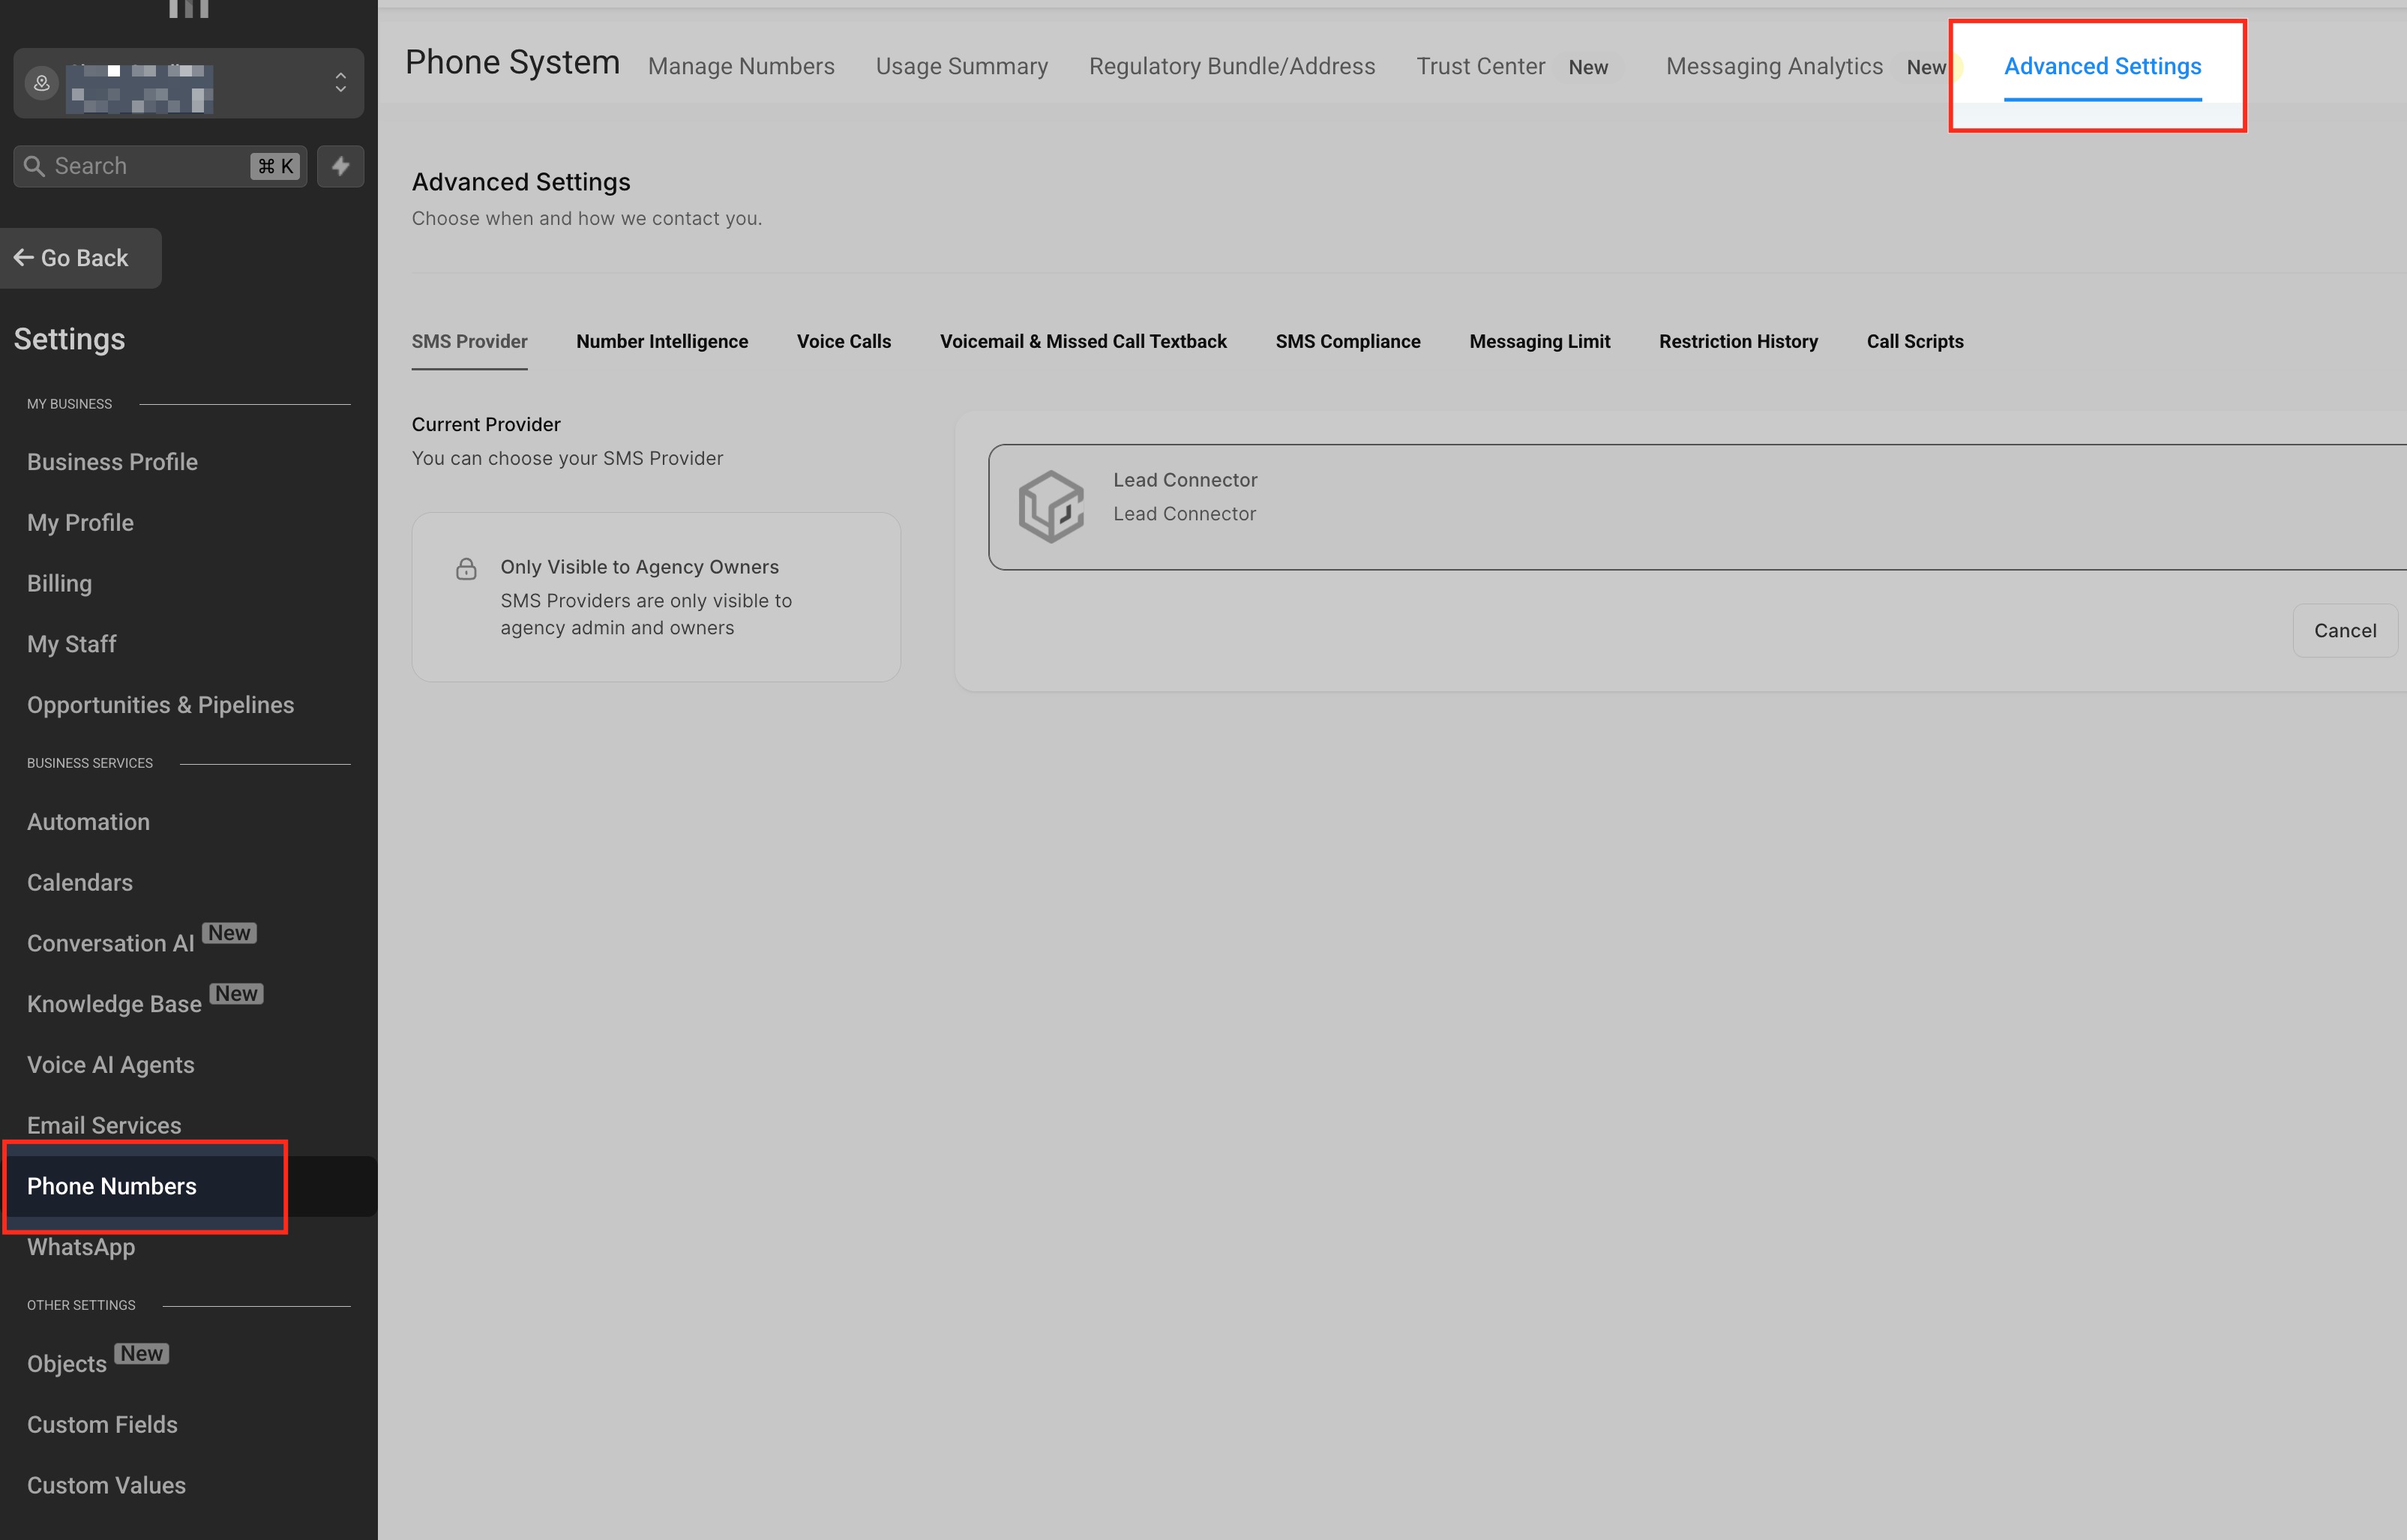The height and width of the screenshot is (1540, 2407).
Task: Click the search magnifier icon in sidebar
Action: (34, 166)
